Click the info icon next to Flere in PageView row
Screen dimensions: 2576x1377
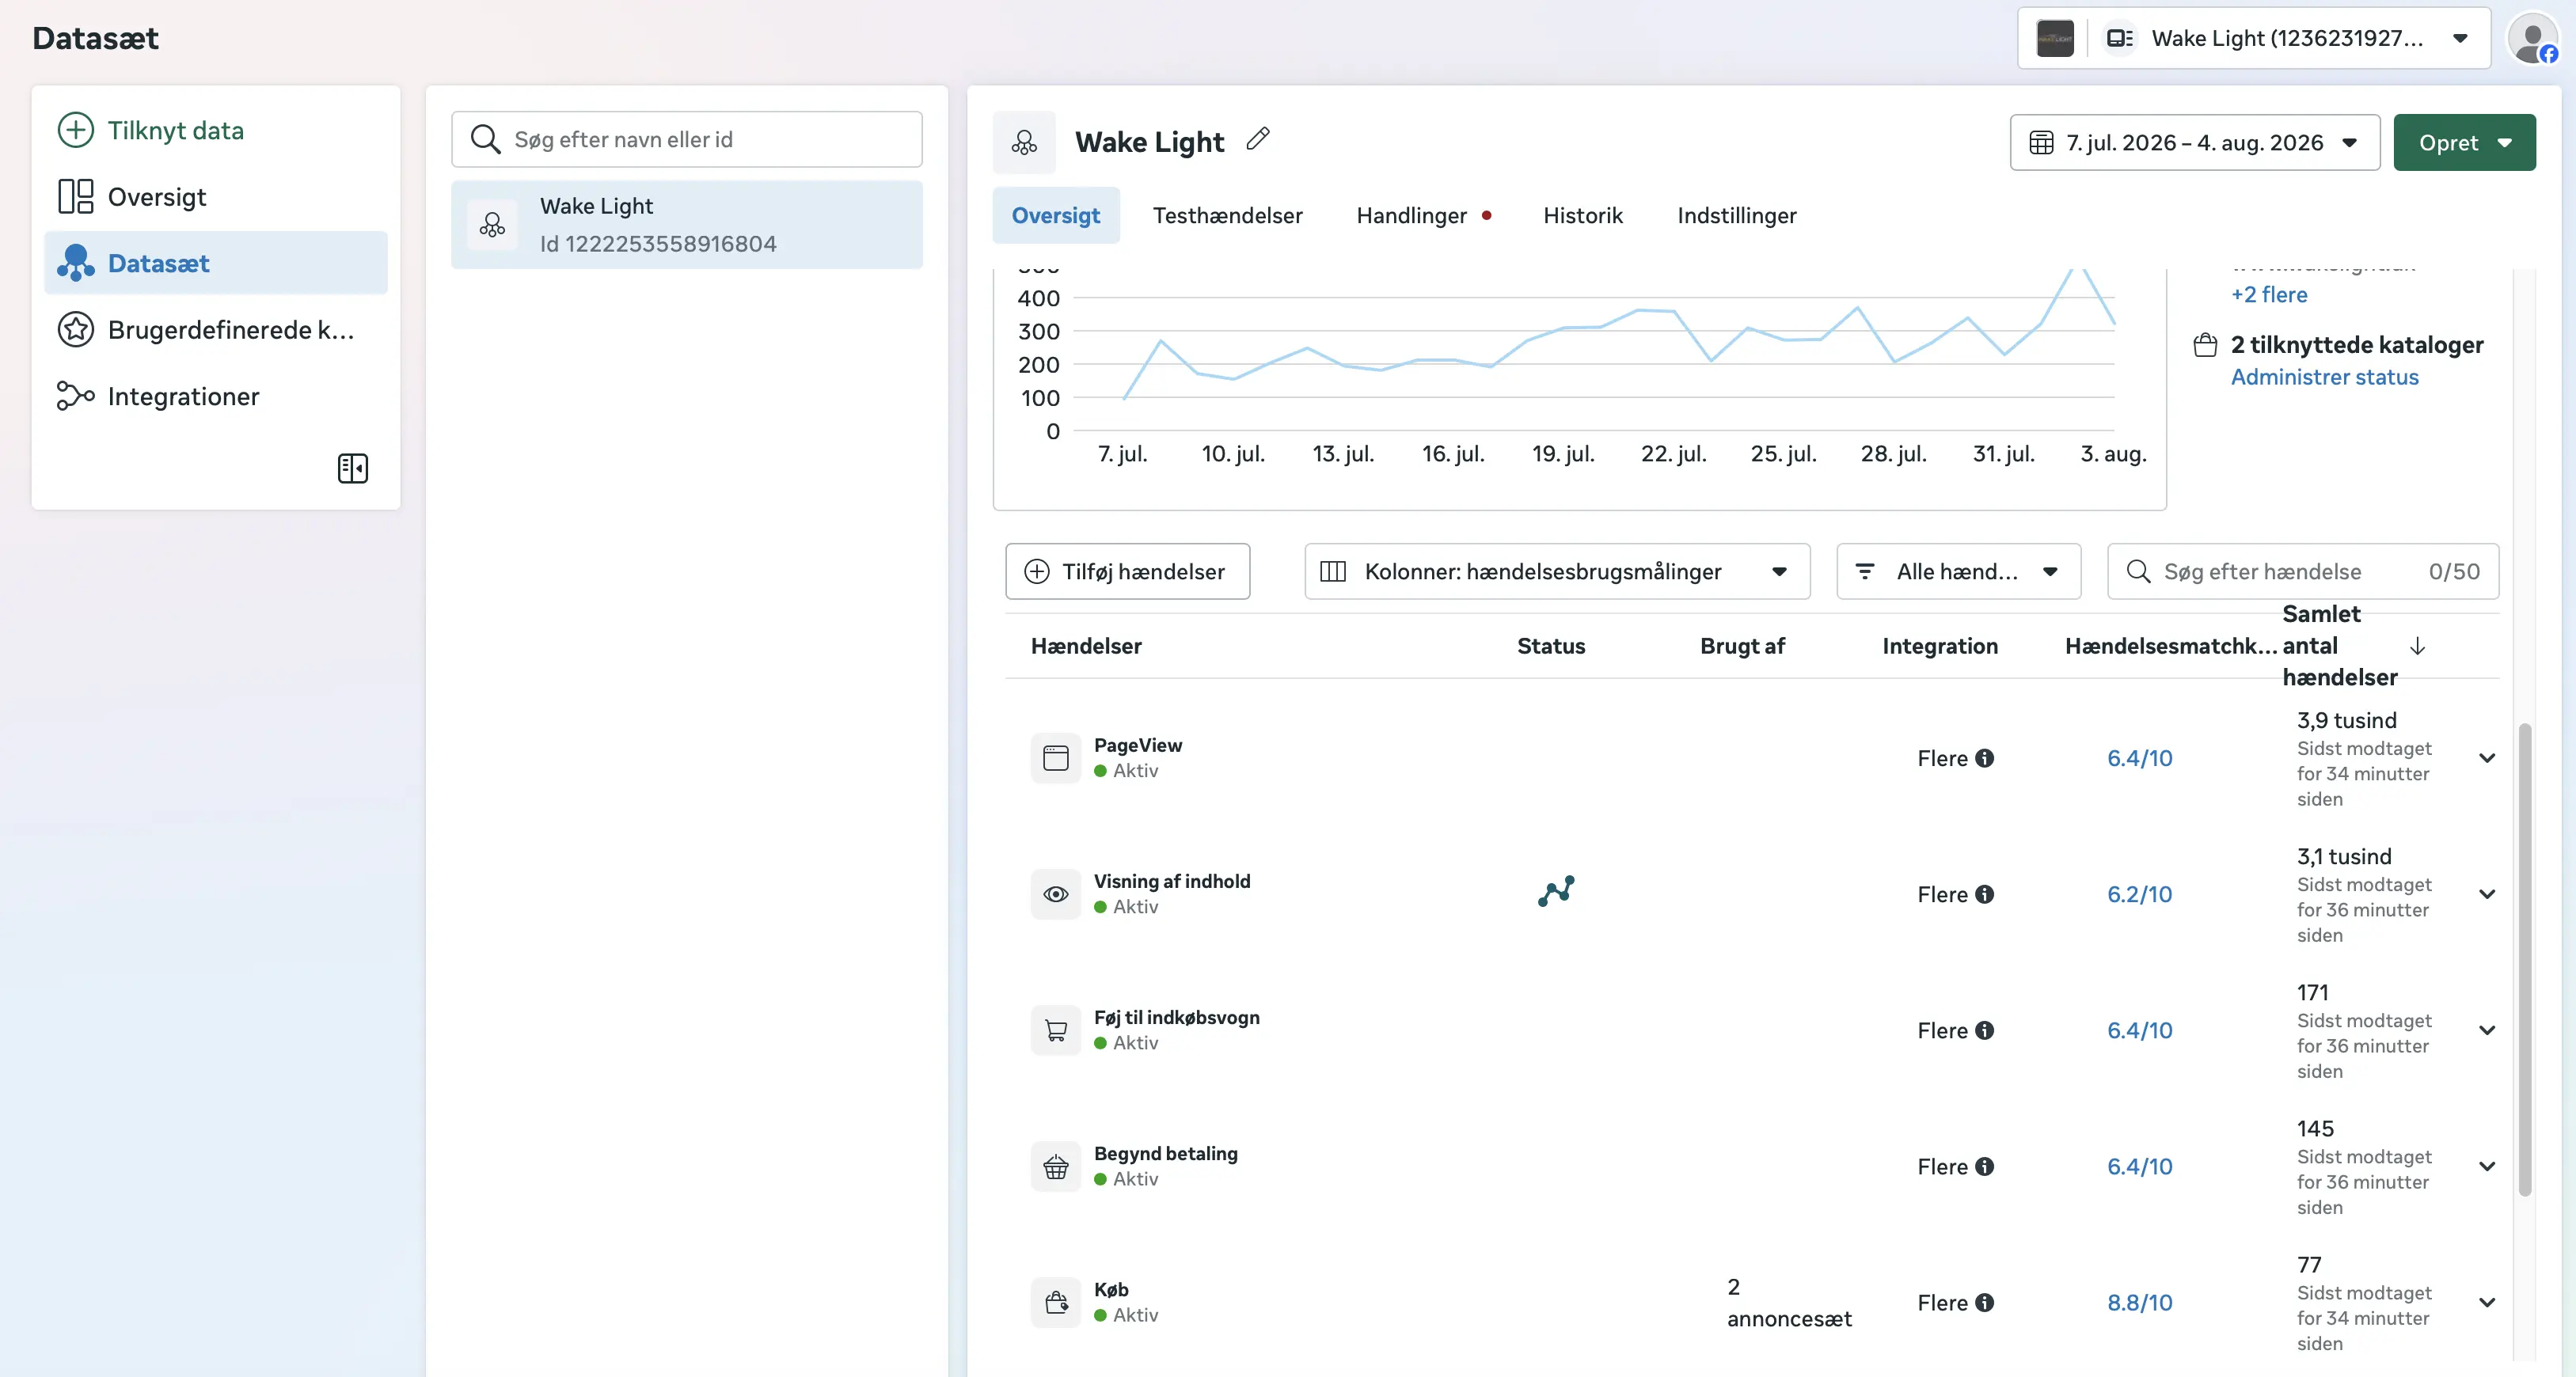(1985, 758)
